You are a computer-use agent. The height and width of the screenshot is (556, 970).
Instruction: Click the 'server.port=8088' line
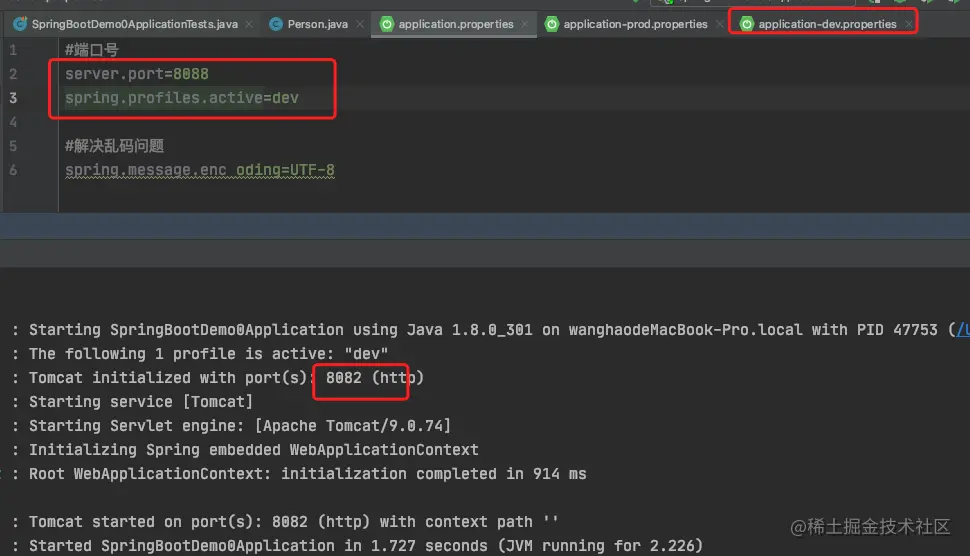[137, 74]
